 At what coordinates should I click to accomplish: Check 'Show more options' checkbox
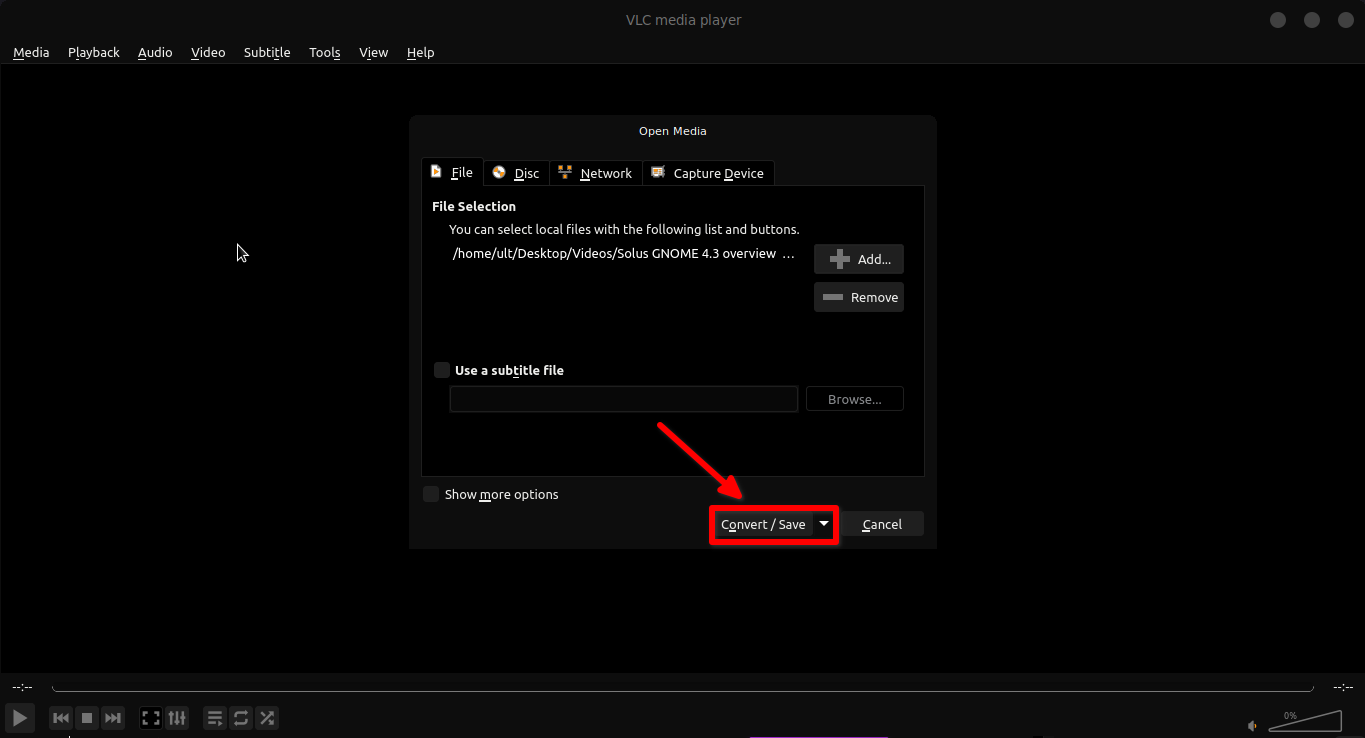[x=431, y=494]
